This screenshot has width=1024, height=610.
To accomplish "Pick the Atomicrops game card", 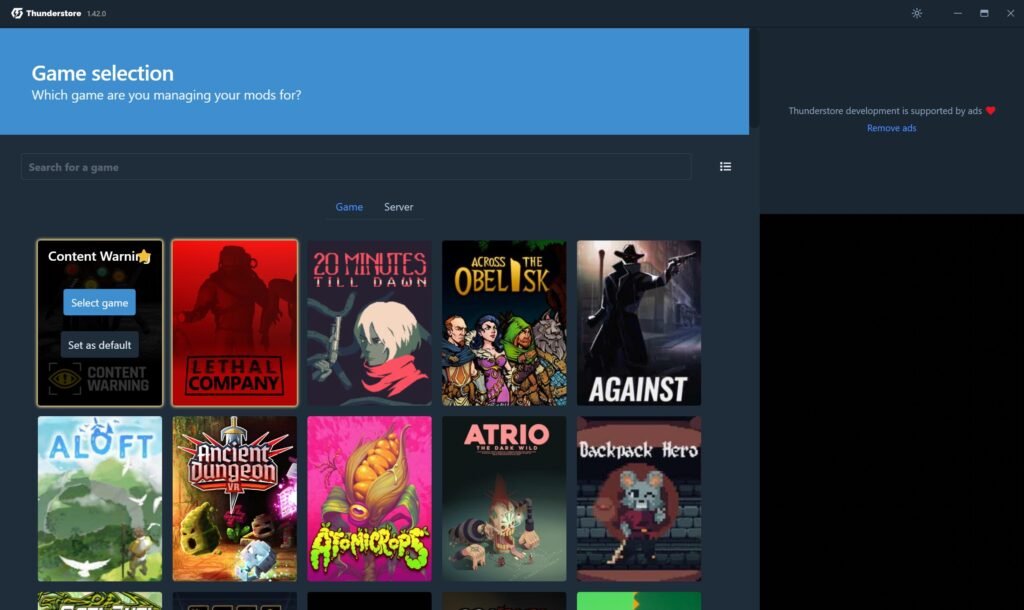I will (369, 499).
